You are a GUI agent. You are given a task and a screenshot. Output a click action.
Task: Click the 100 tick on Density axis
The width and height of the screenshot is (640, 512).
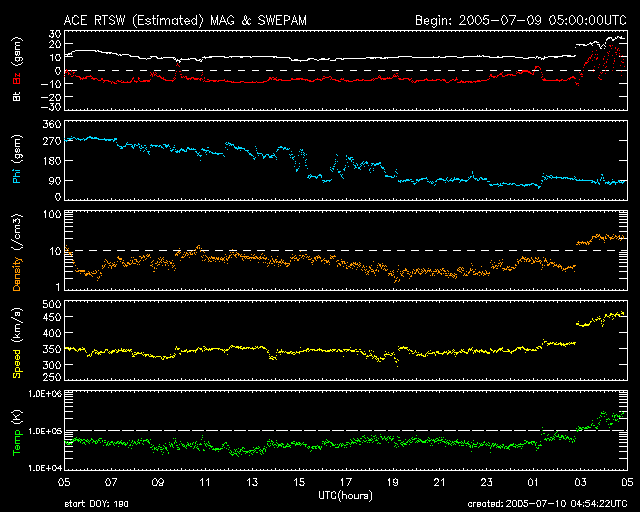click(x=51, y=214)
